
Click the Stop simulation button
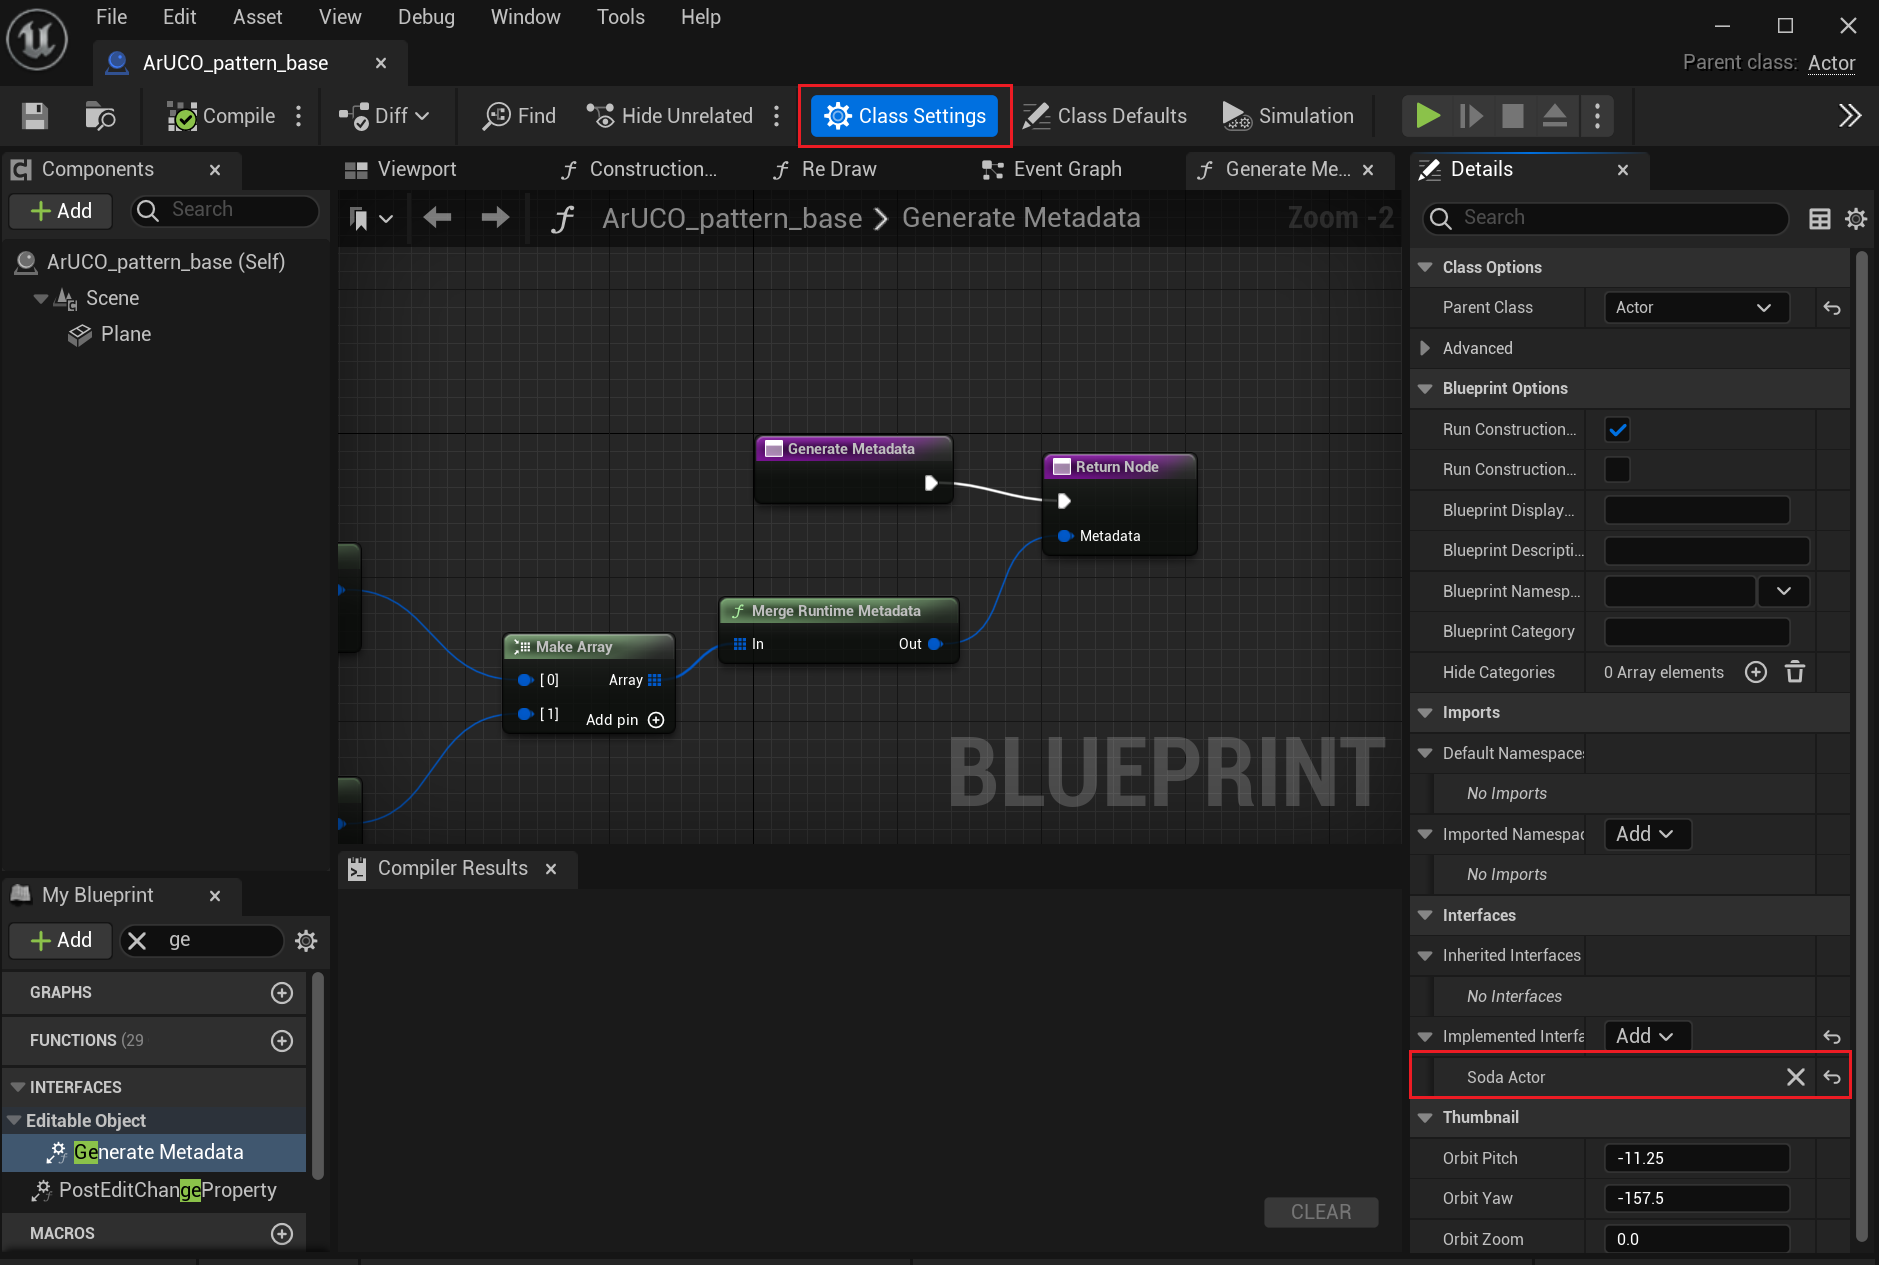tap(1513, 116)
